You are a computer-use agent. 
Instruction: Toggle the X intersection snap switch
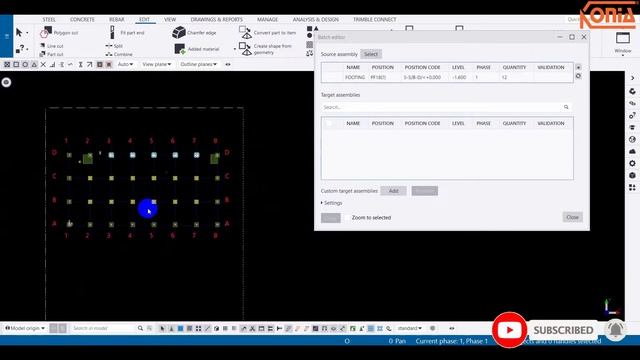(43, 64)
